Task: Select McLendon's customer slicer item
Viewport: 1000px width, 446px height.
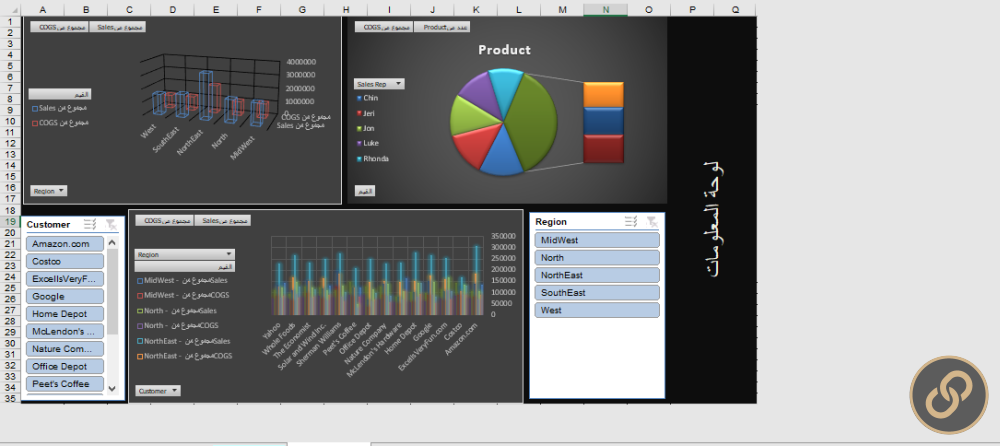Action: click(x=65, y=331)
